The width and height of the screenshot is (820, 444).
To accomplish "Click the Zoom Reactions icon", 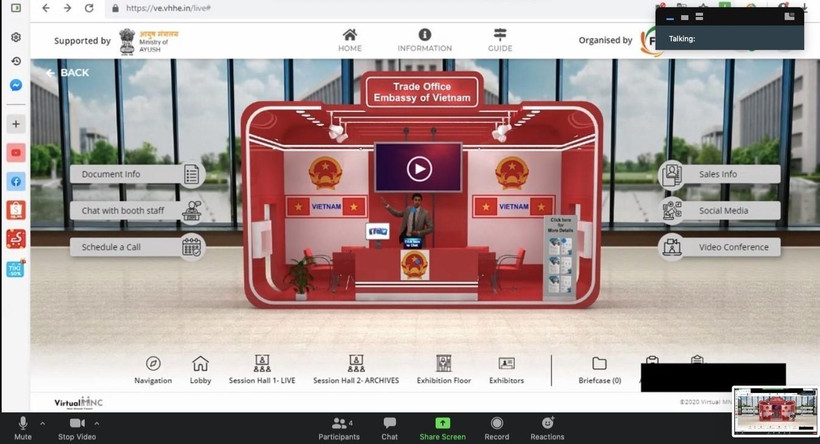I will (x=547, y=424).
